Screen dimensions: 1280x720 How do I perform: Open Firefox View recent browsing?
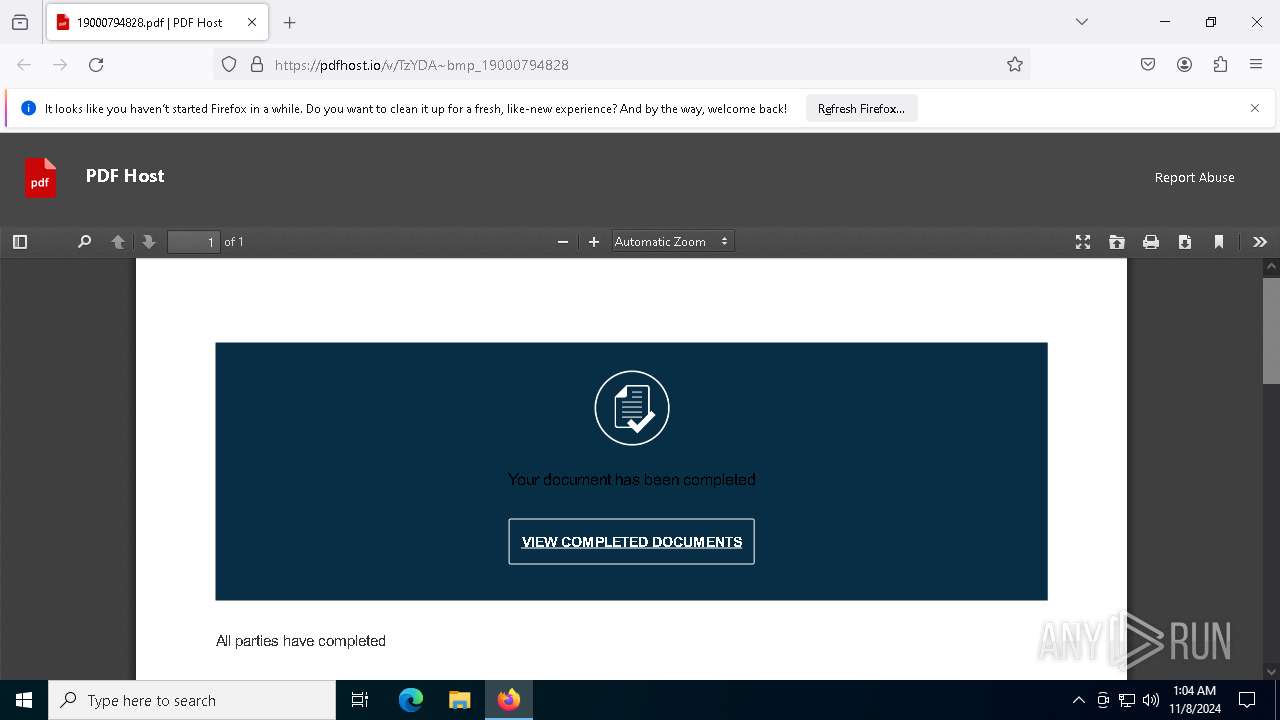click(x=20, y=22)
